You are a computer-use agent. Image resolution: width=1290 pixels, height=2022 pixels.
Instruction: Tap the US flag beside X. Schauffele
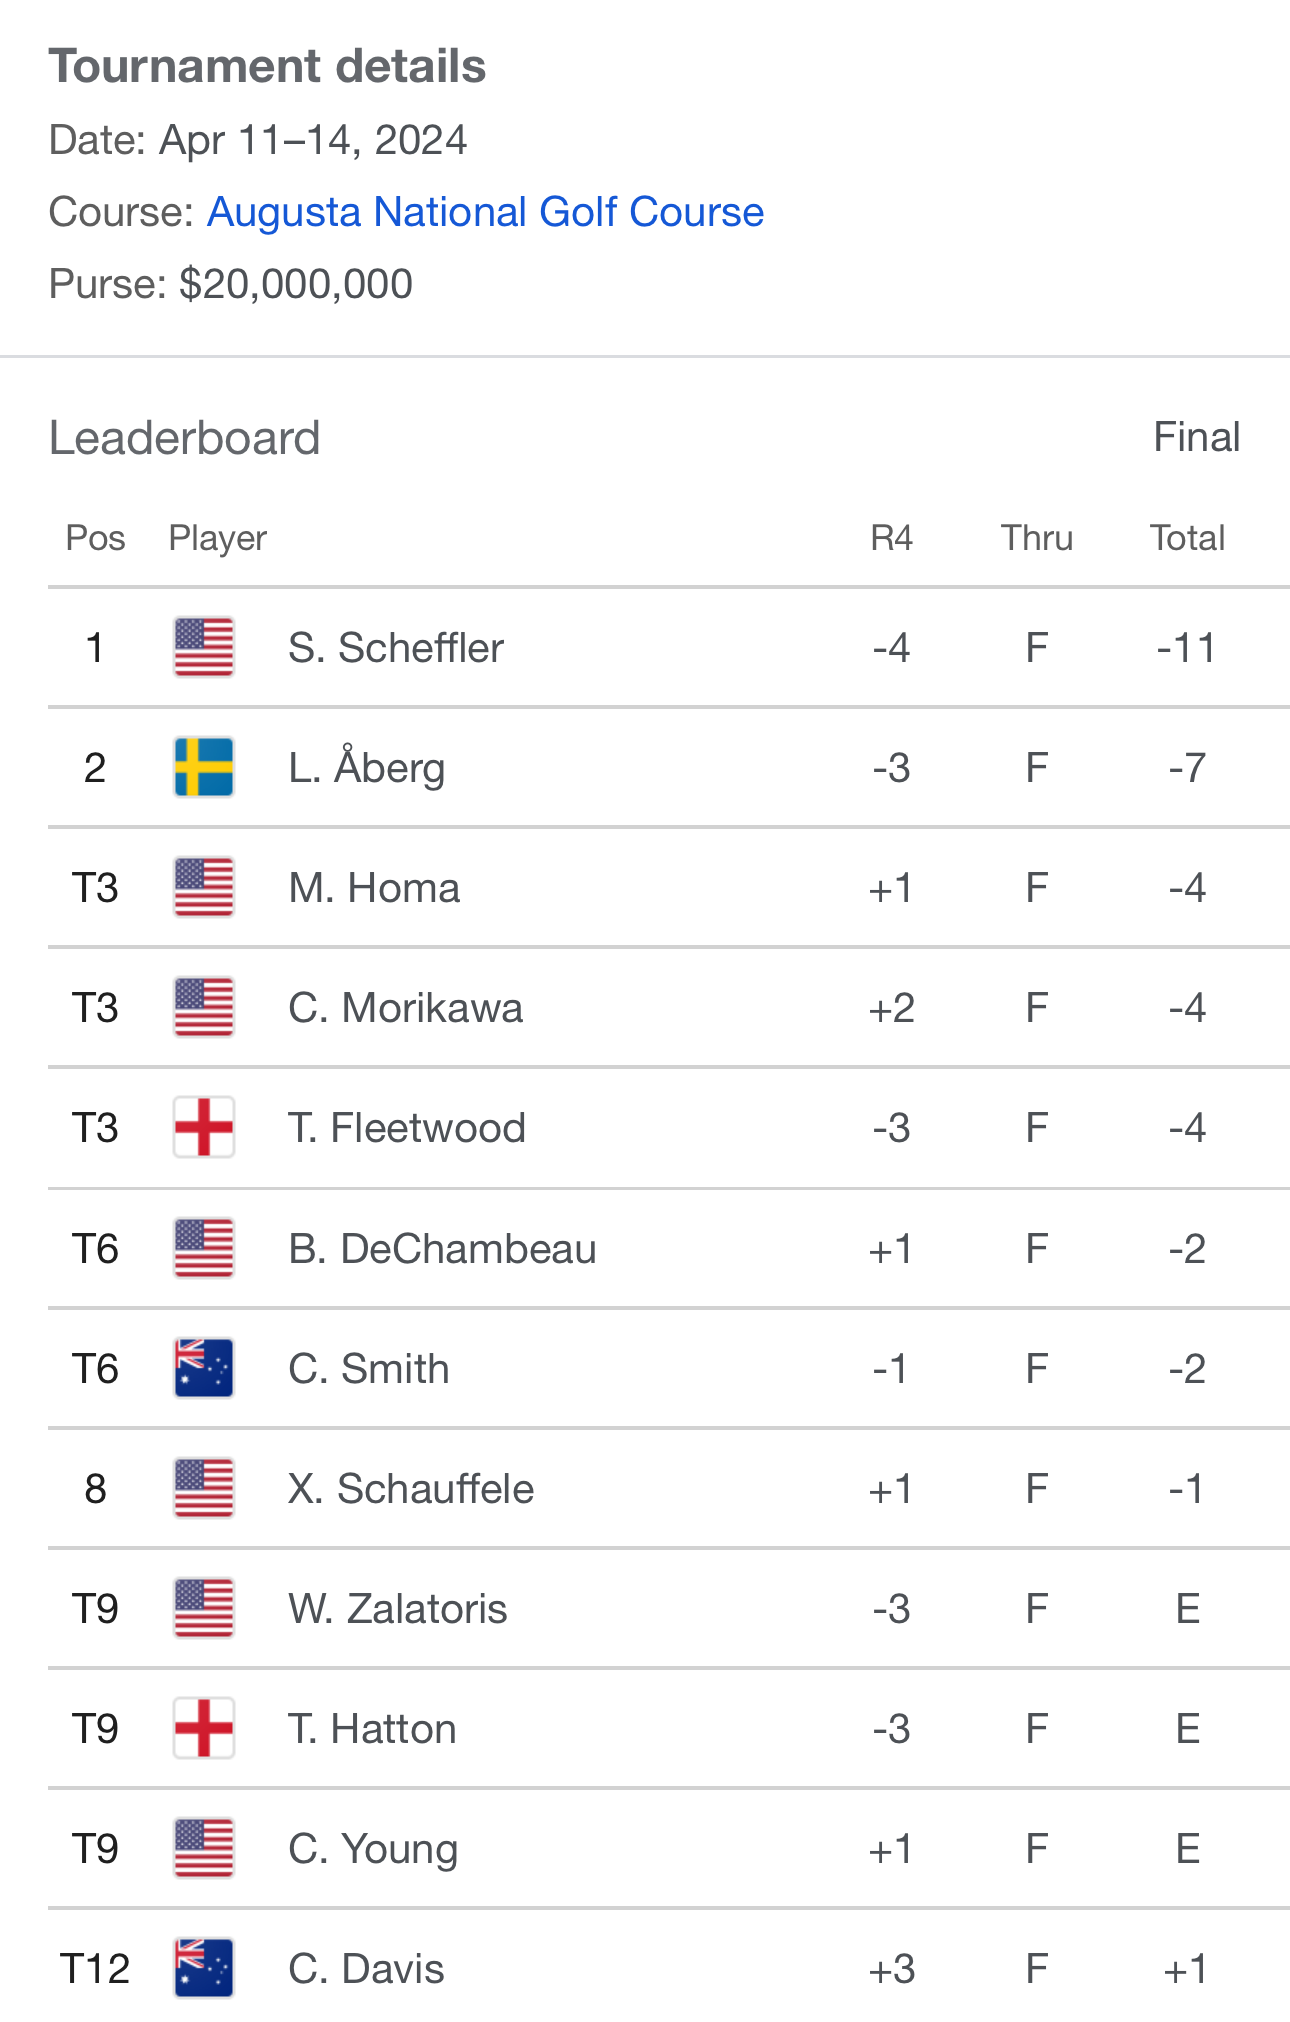coord(204,1488)
